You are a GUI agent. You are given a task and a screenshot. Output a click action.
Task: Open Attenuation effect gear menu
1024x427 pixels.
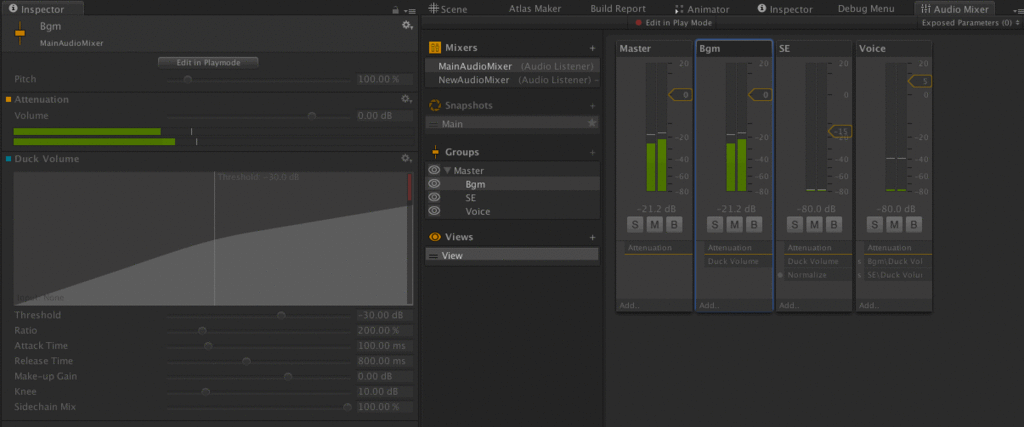(406, 99)
